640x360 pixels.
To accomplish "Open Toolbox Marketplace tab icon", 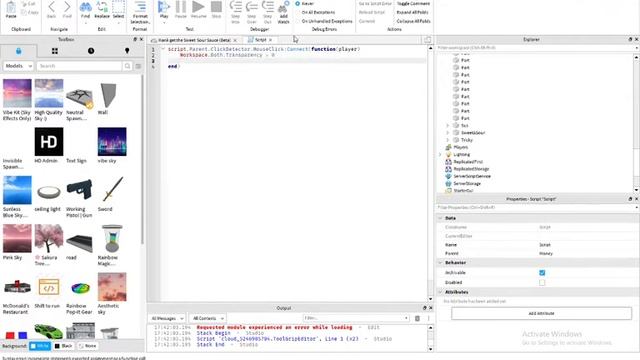I will (18, 51).
